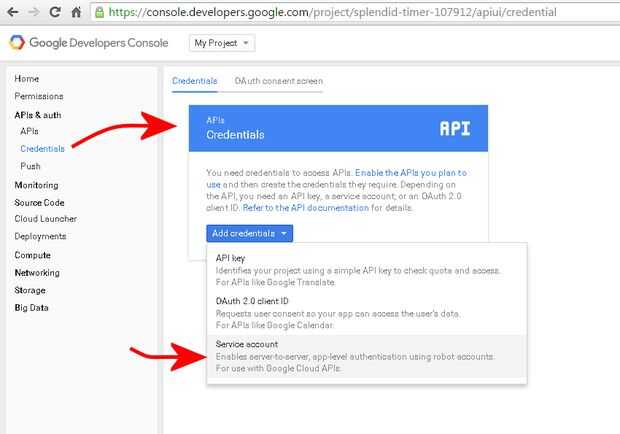Click the API graphic in Credentials header

point(455,129)
